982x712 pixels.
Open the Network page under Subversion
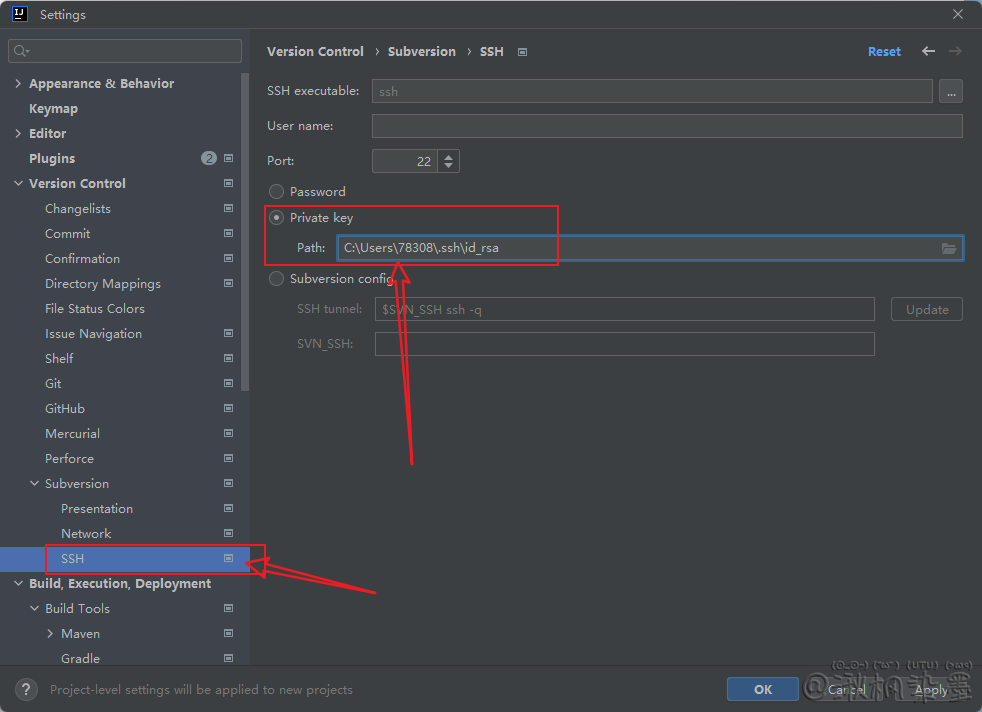tap(86, 533)
